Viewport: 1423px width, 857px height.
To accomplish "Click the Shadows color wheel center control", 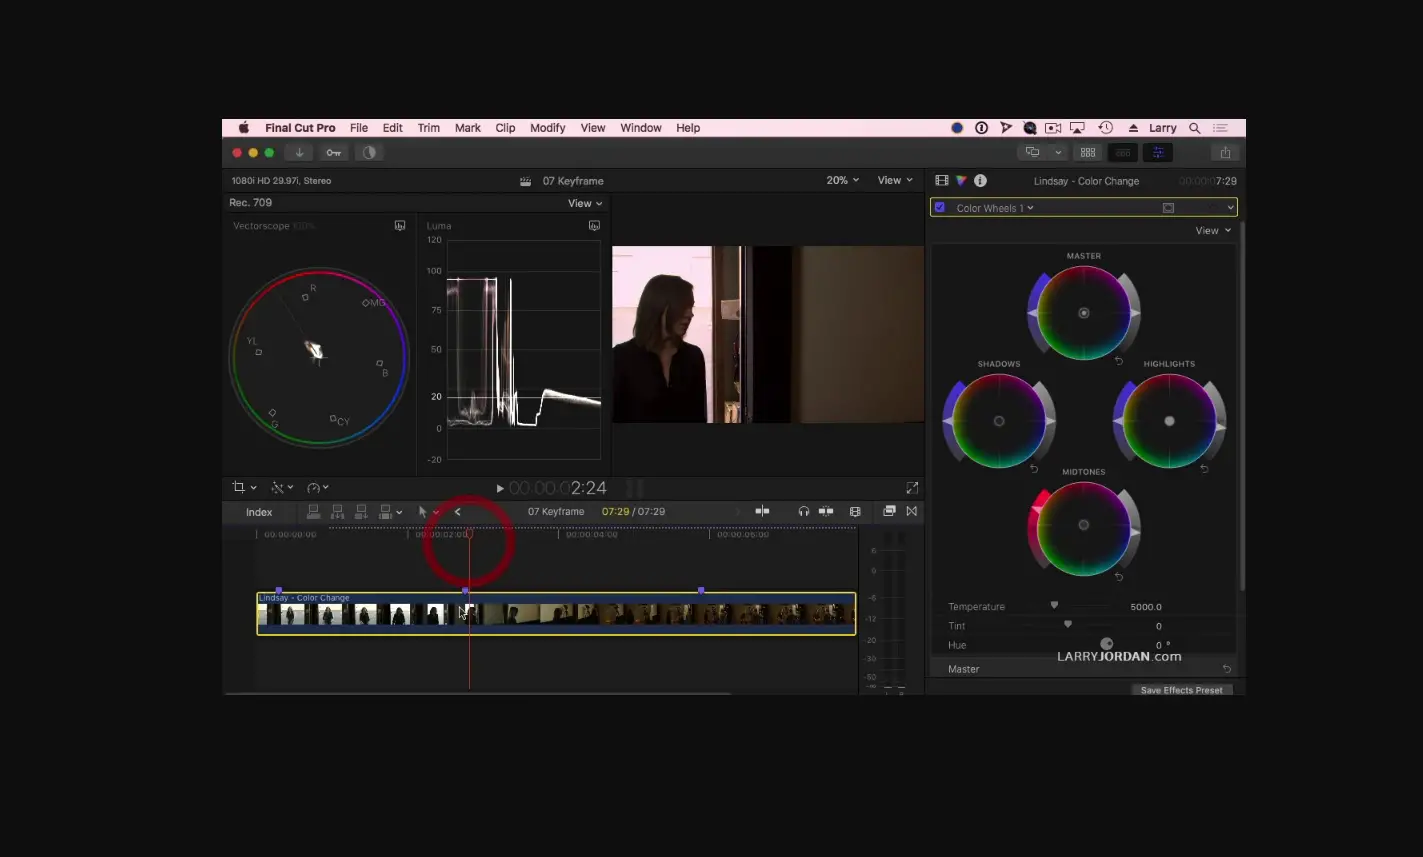I will [997, 420].
